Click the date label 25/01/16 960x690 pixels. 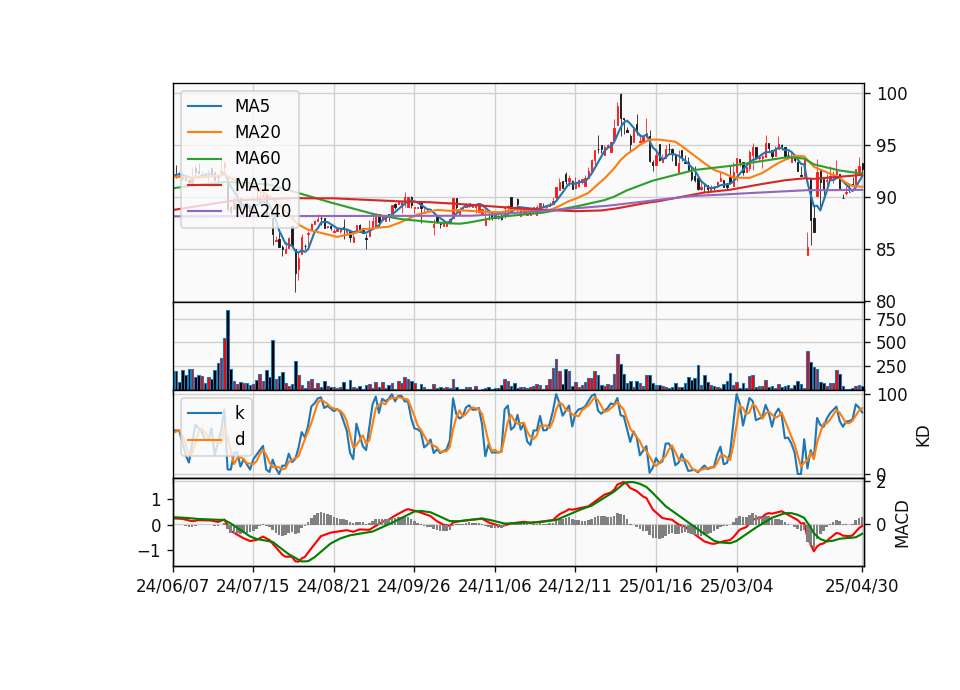(656, 586)
